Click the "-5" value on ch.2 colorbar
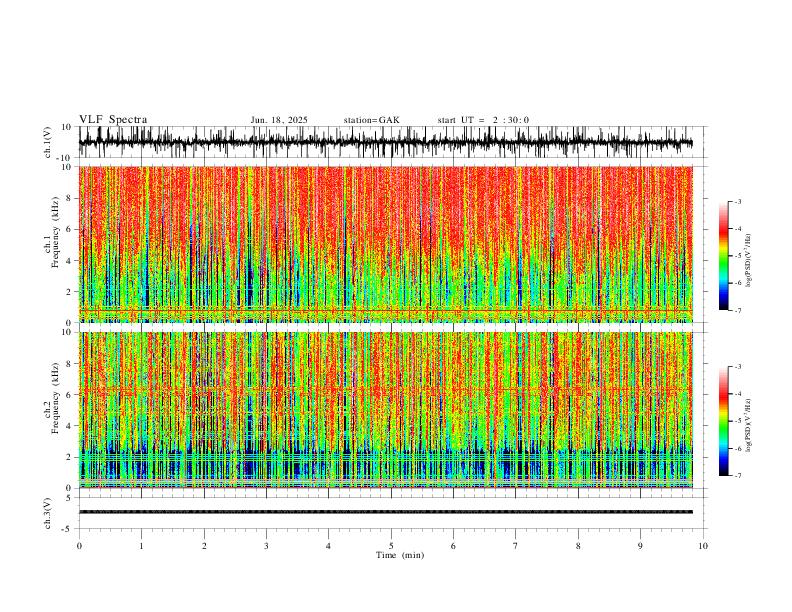Image resolution: width=792 pixels, height=612 pixels. (738, 421)
